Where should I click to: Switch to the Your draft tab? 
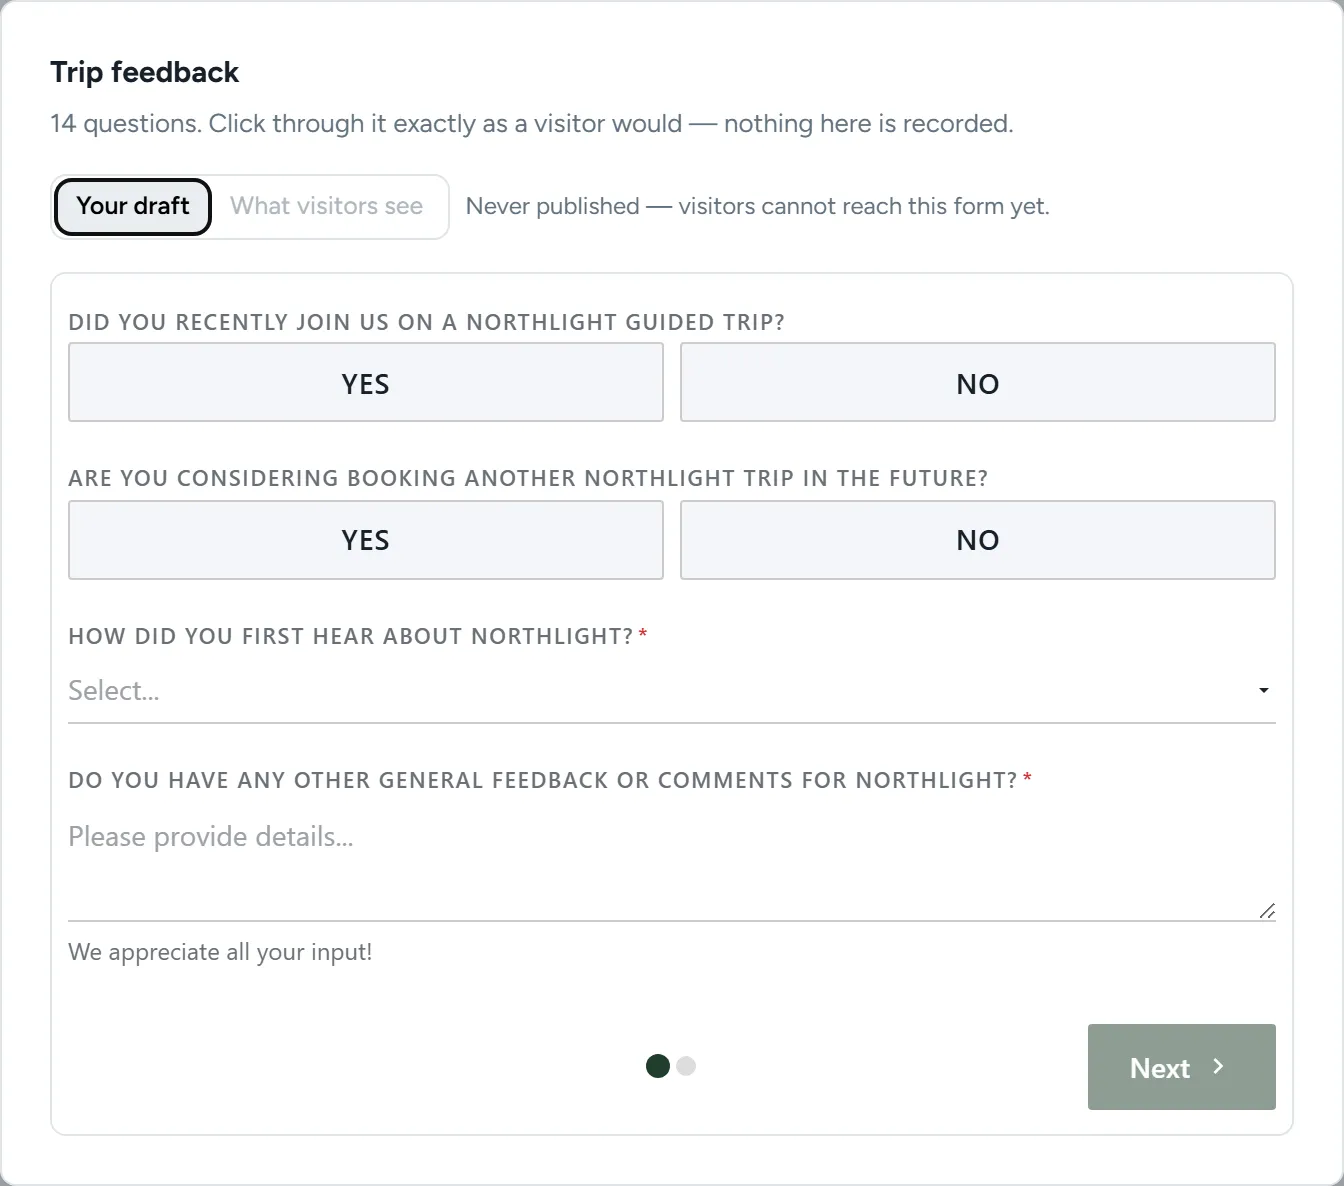[x=132, y=207]
